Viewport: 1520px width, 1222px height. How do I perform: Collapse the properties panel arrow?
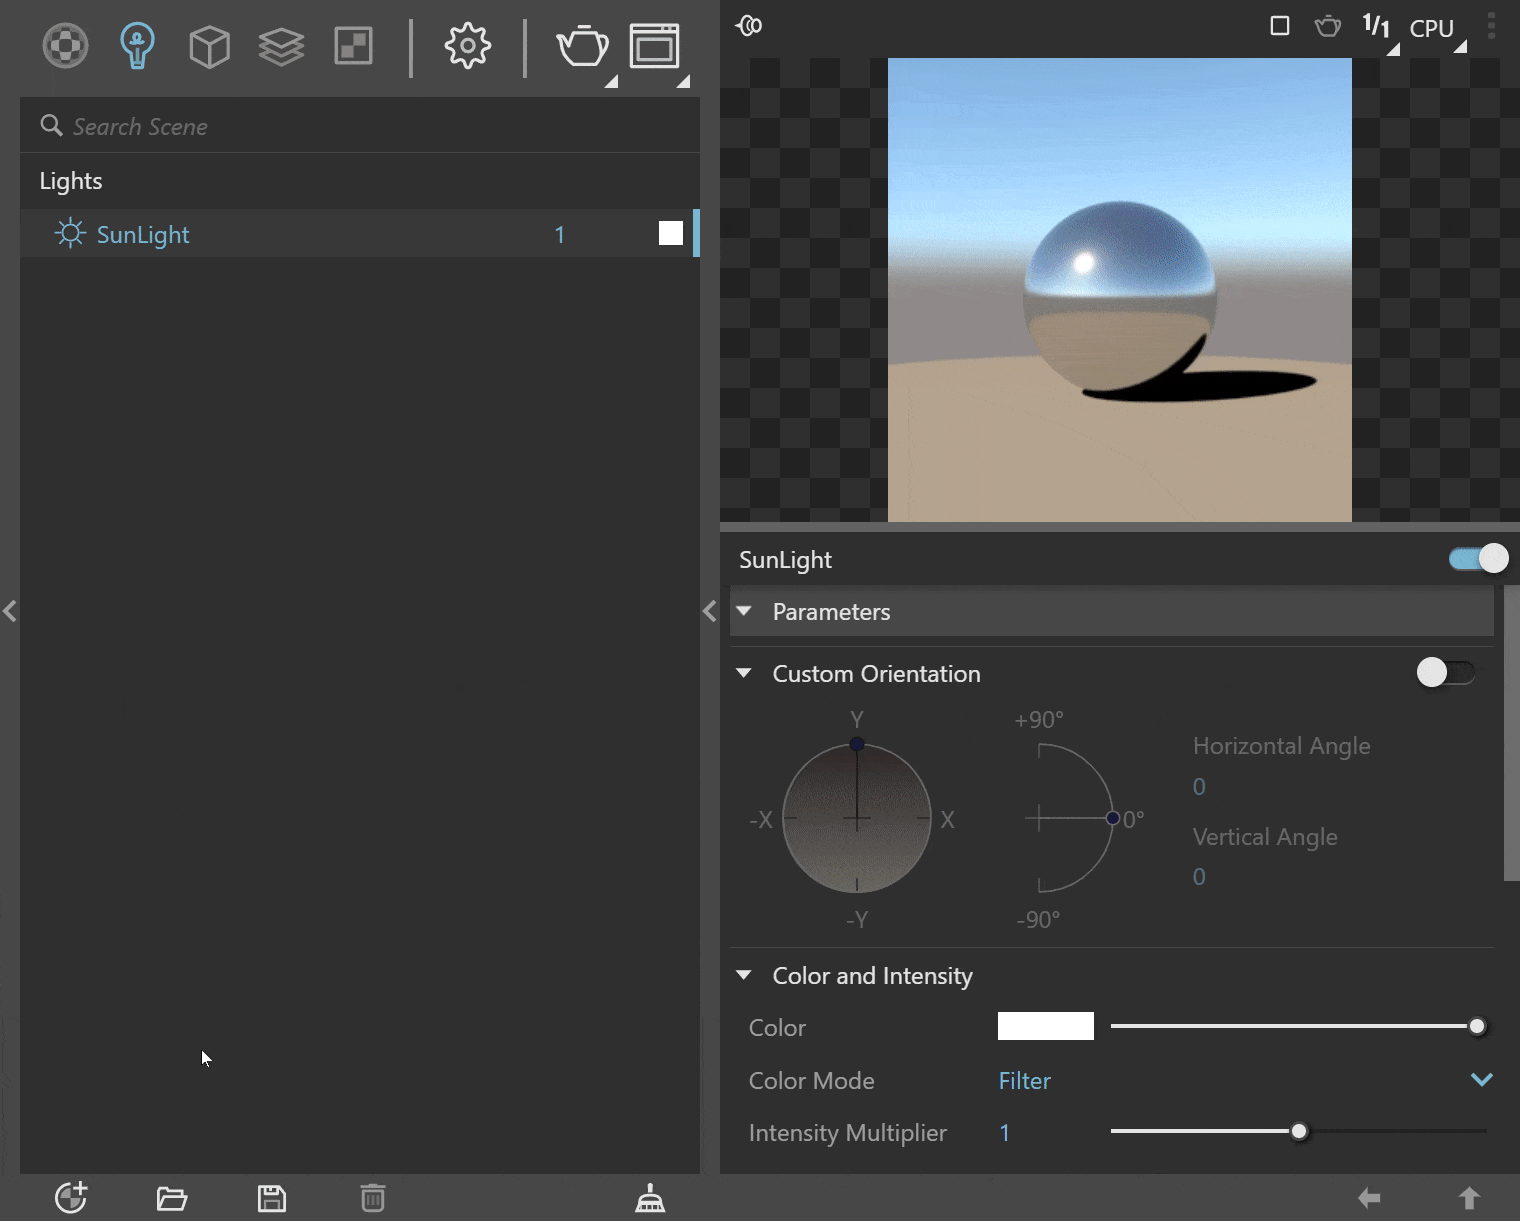tap(709, 611)
